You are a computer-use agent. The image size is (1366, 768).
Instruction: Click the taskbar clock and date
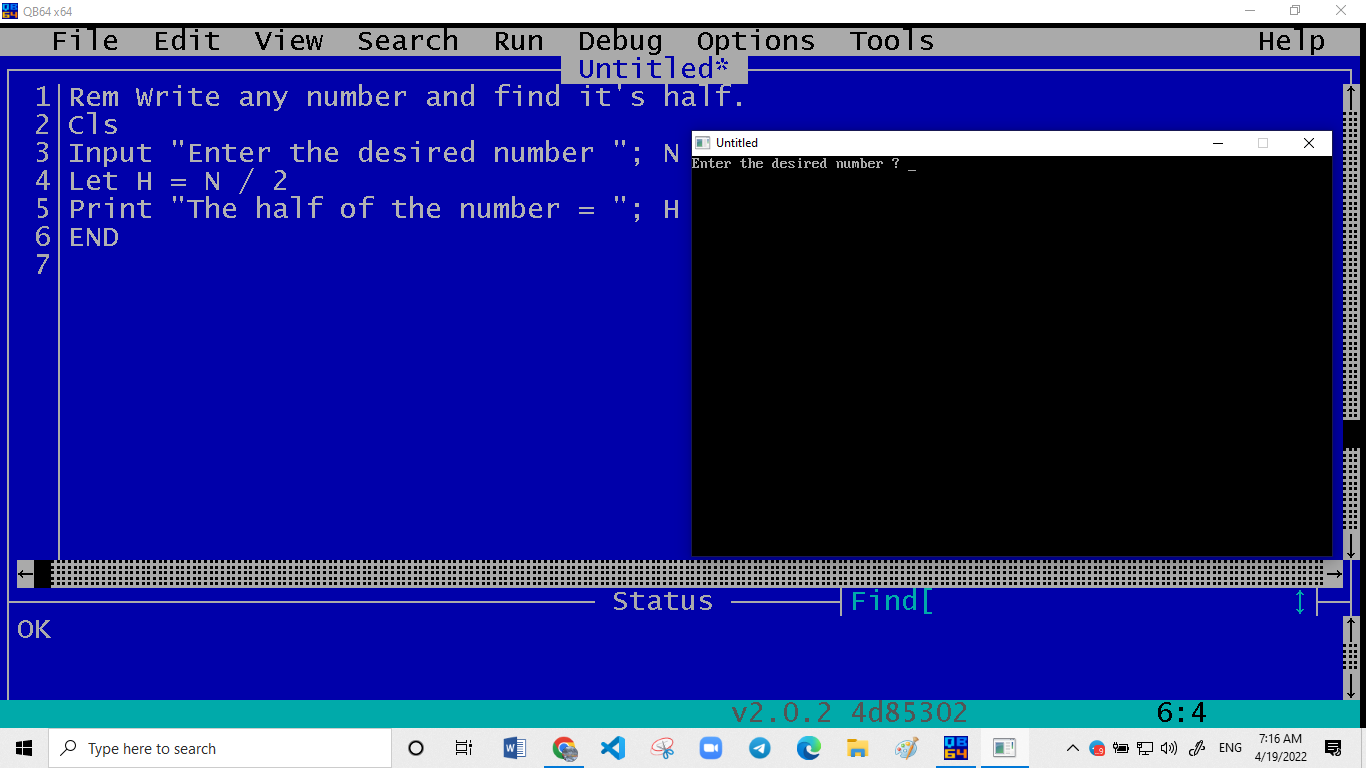[1280, 748]
